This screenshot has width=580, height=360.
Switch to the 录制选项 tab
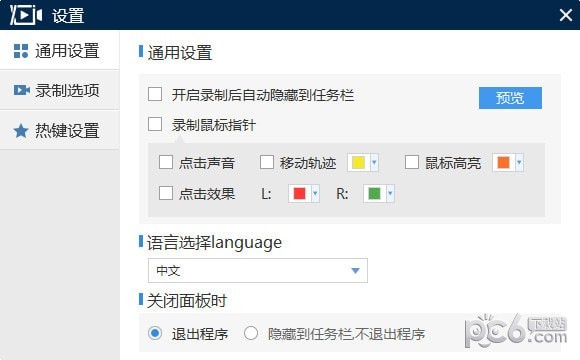(60, 90)
